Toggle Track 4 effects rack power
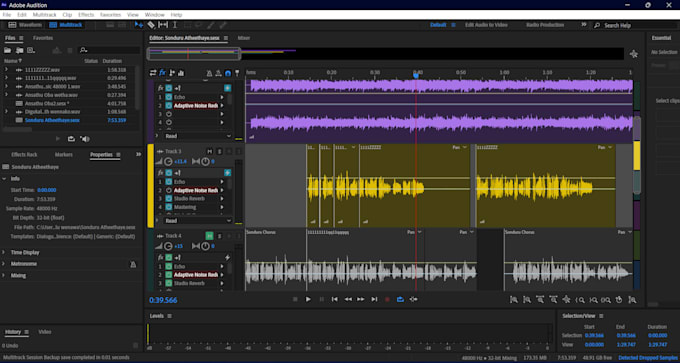The image size is (680, 363). (x=169, y=257)
